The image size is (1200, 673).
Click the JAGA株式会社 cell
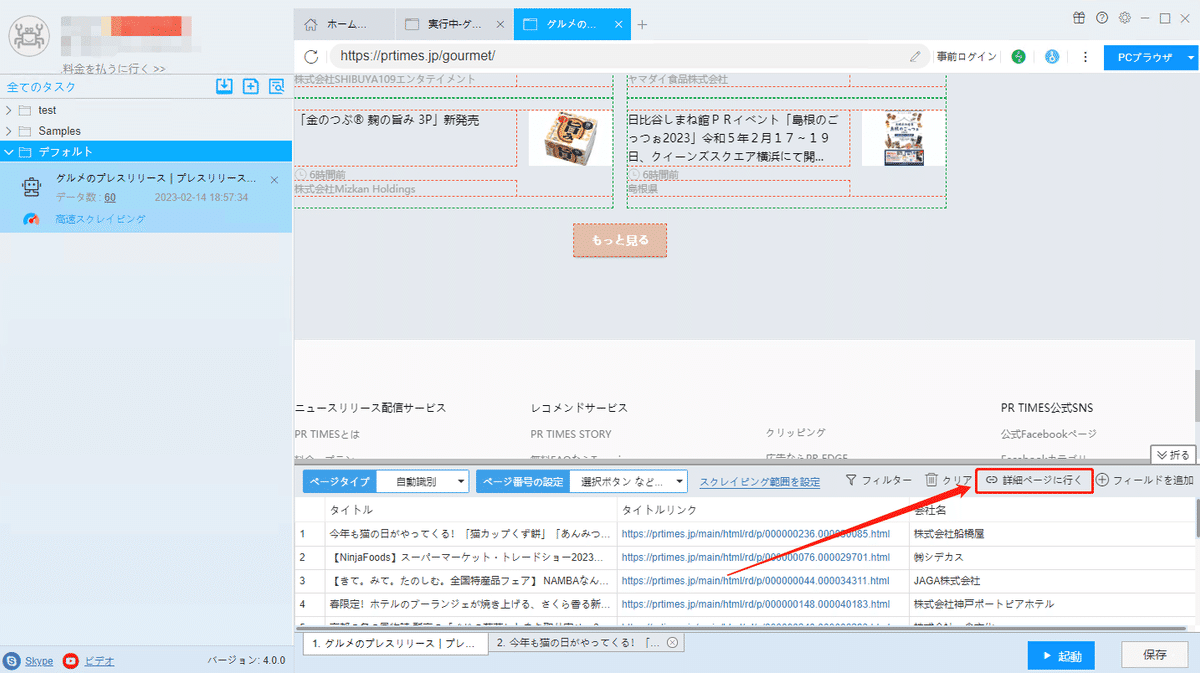946,581
